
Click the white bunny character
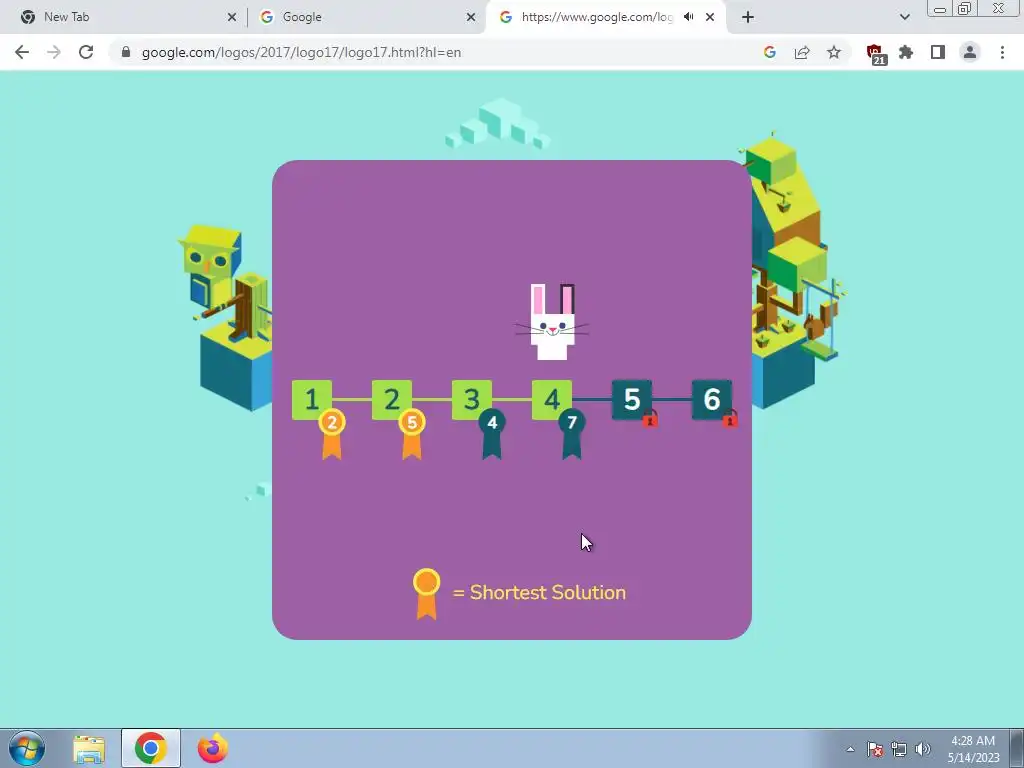552,322
